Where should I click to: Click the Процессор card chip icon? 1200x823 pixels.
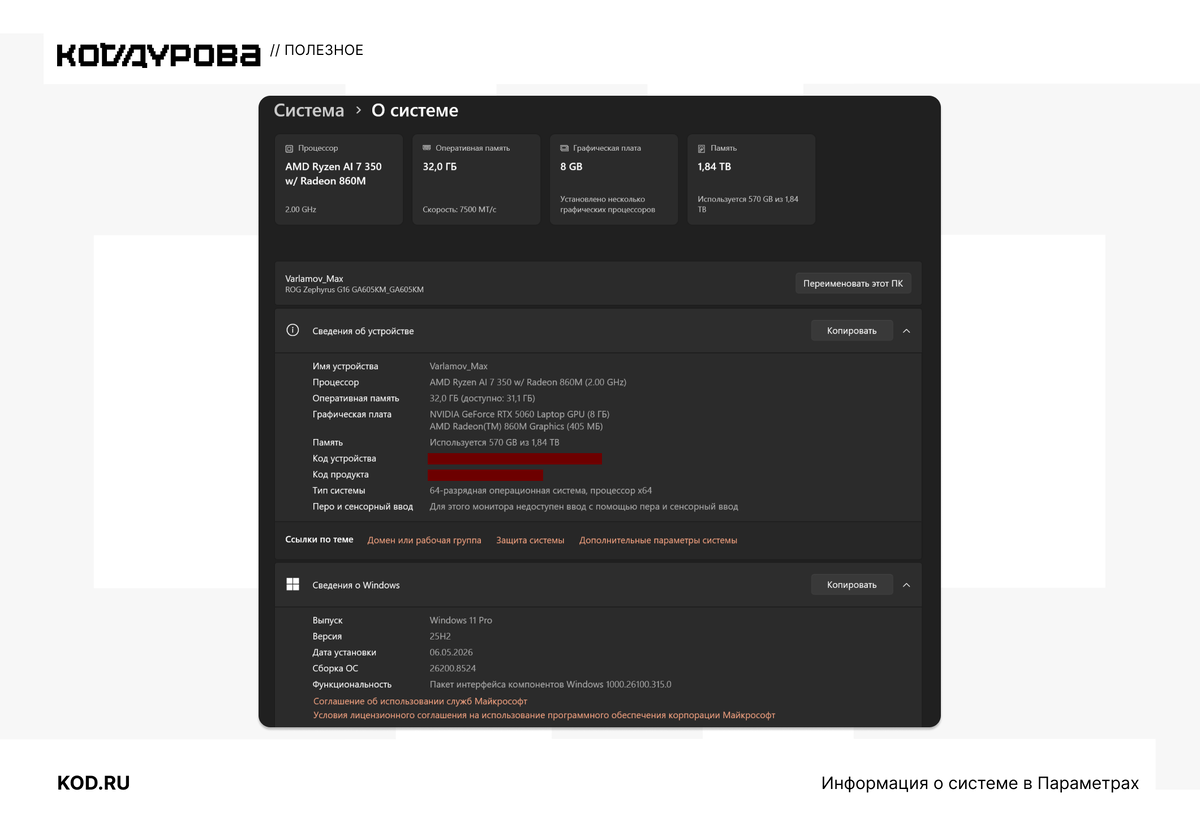[289, 148]
